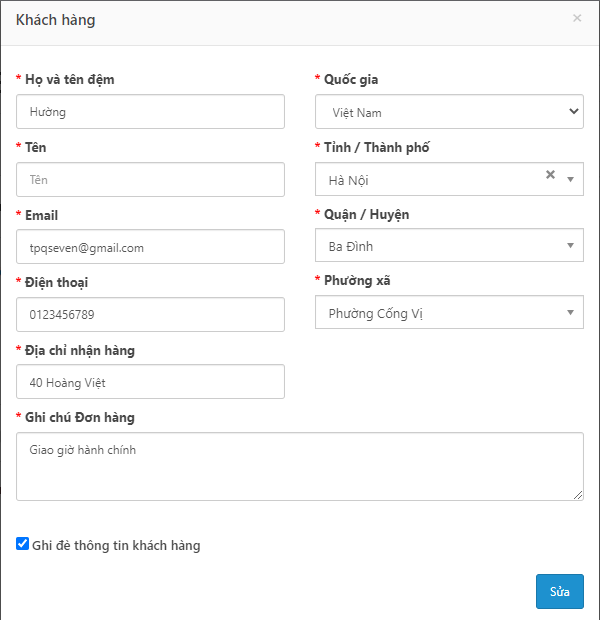Click the Hà Nội selected value text
The image size is (600, 620).
coord(348,181)
